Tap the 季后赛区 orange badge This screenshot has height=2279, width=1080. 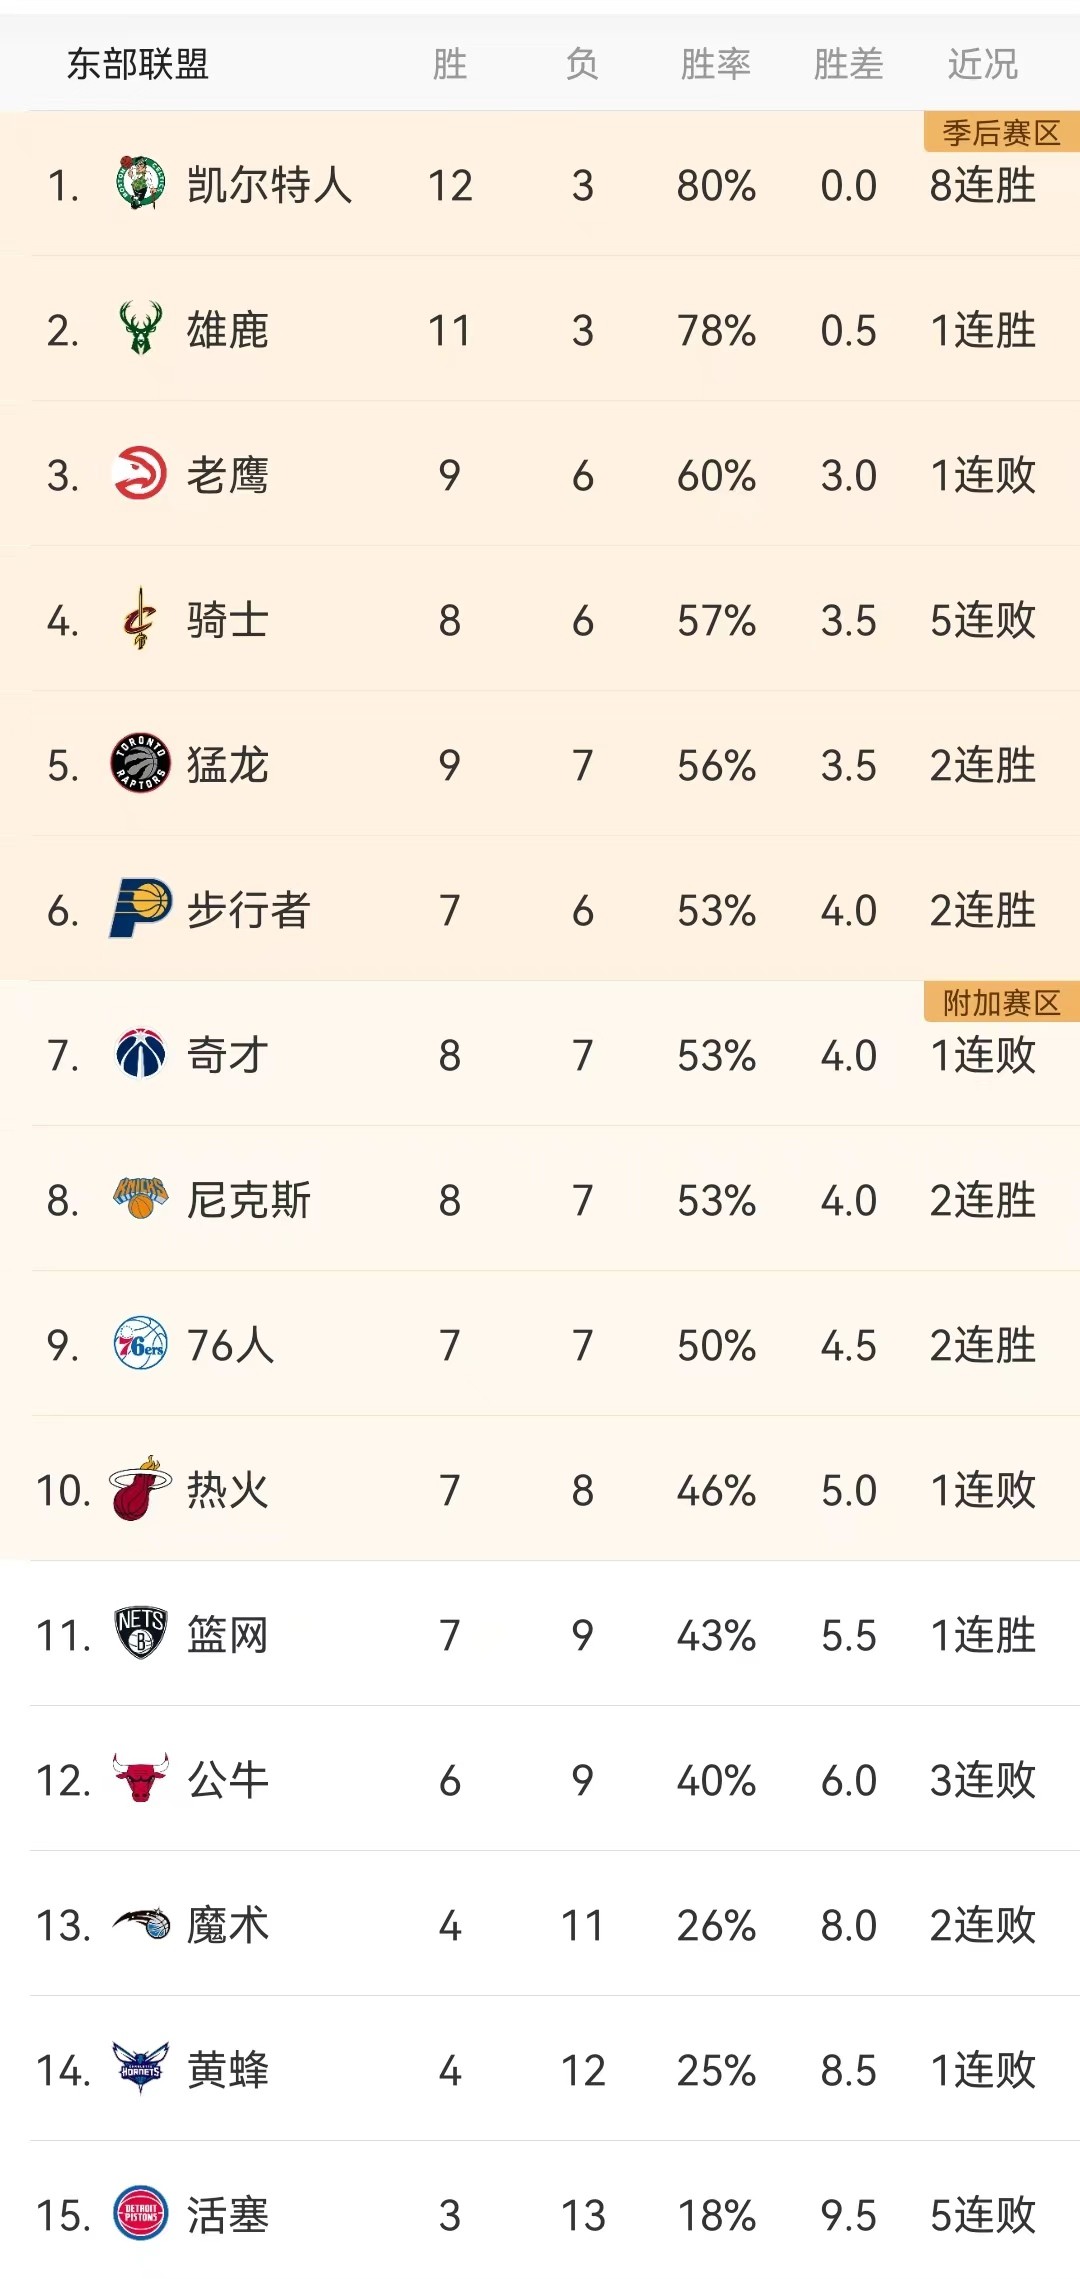pyautogui.click(x=1001, y=132)
